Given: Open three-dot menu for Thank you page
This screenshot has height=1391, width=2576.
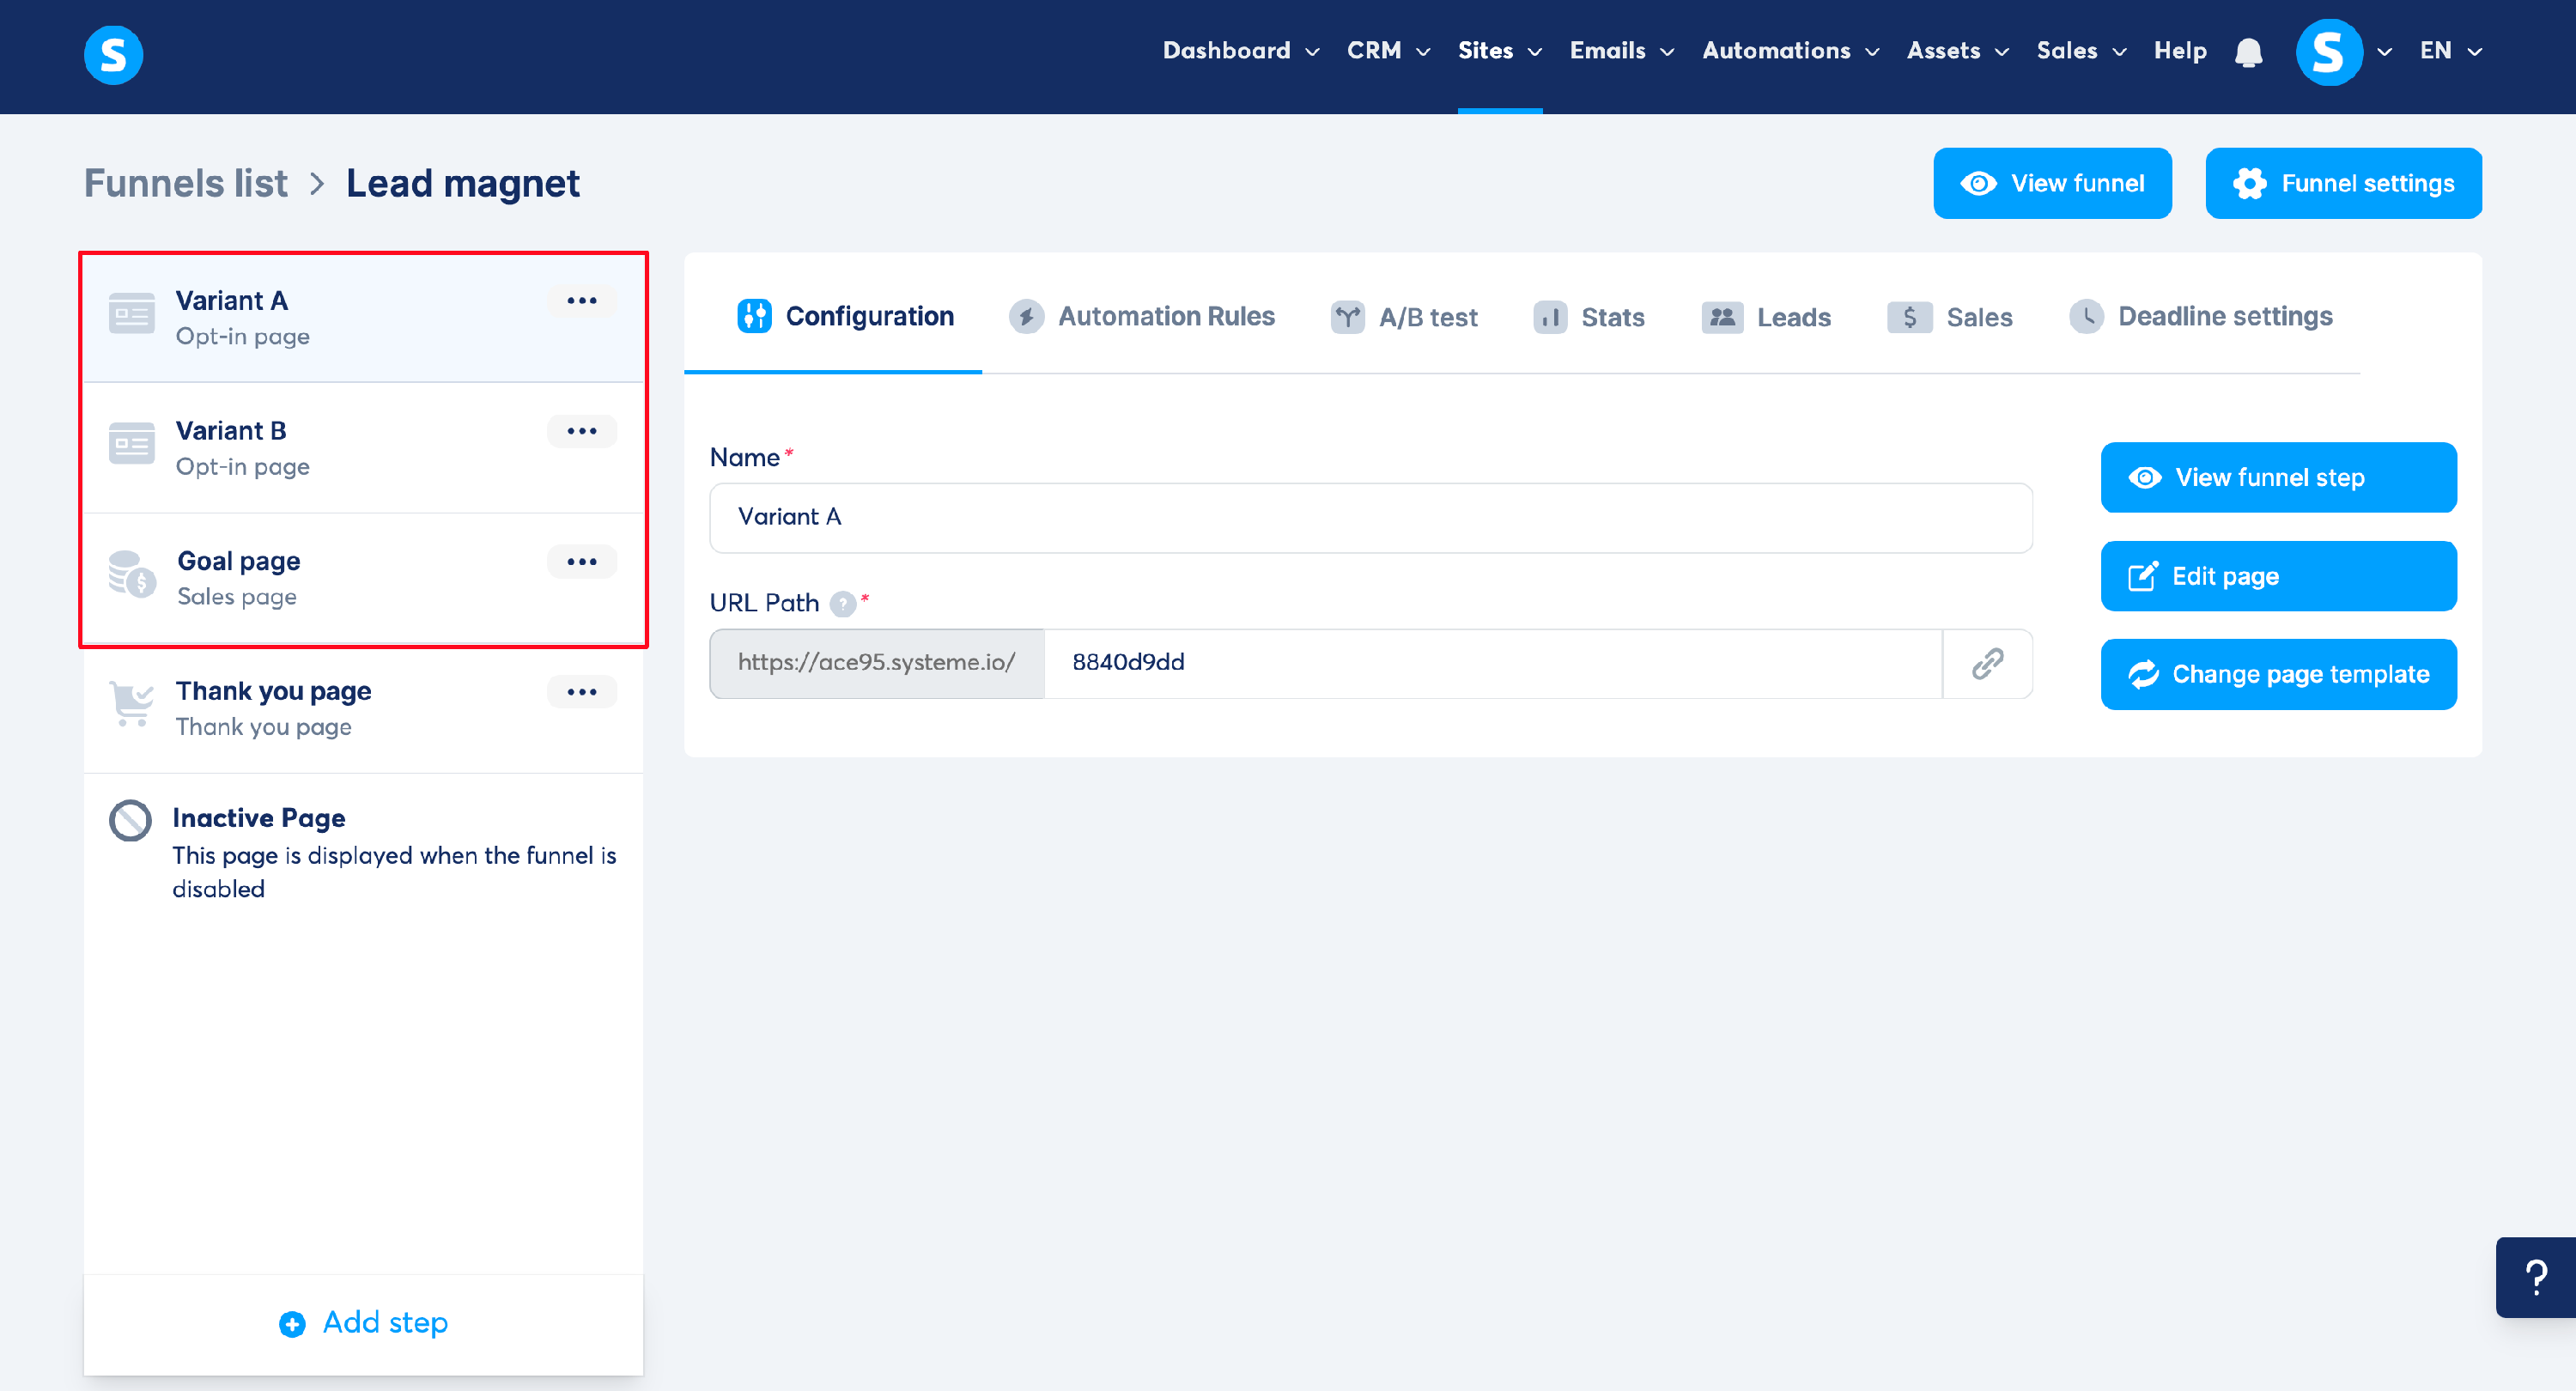Looking at the screenshot, I should tap(581, 691).
